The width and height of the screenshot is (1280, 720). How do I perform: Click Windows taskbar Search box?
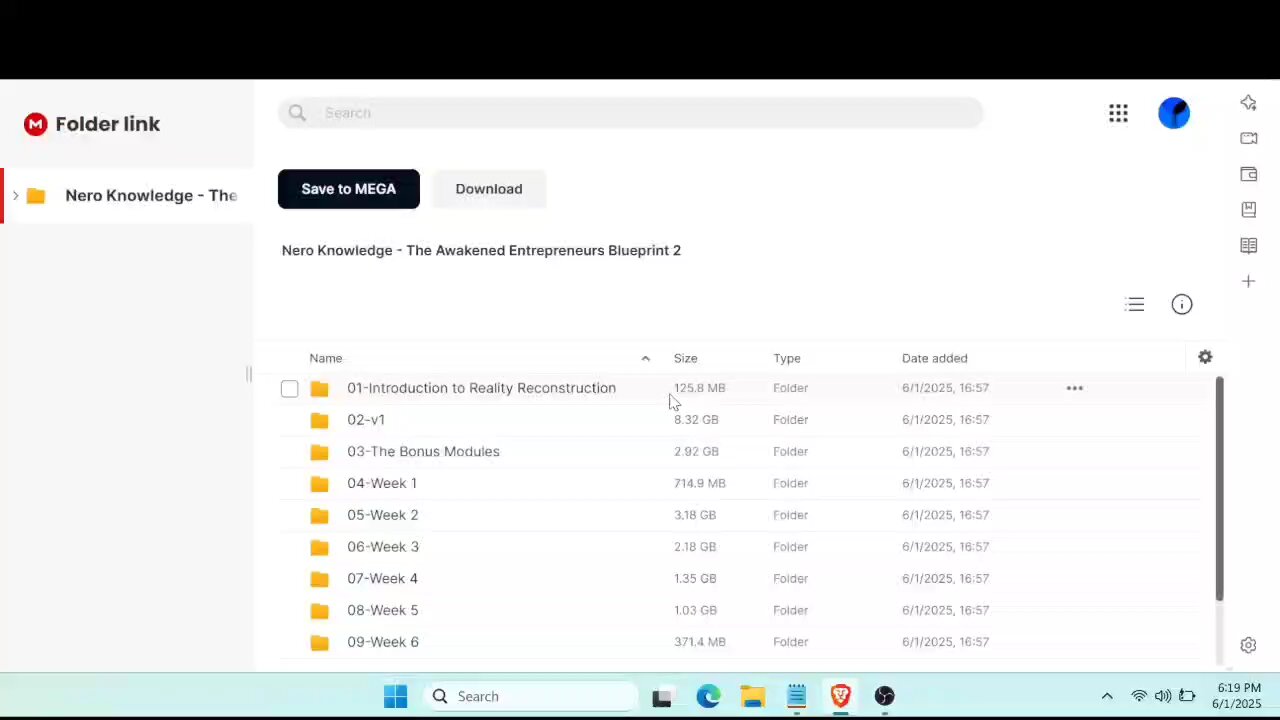coord(530,696)
